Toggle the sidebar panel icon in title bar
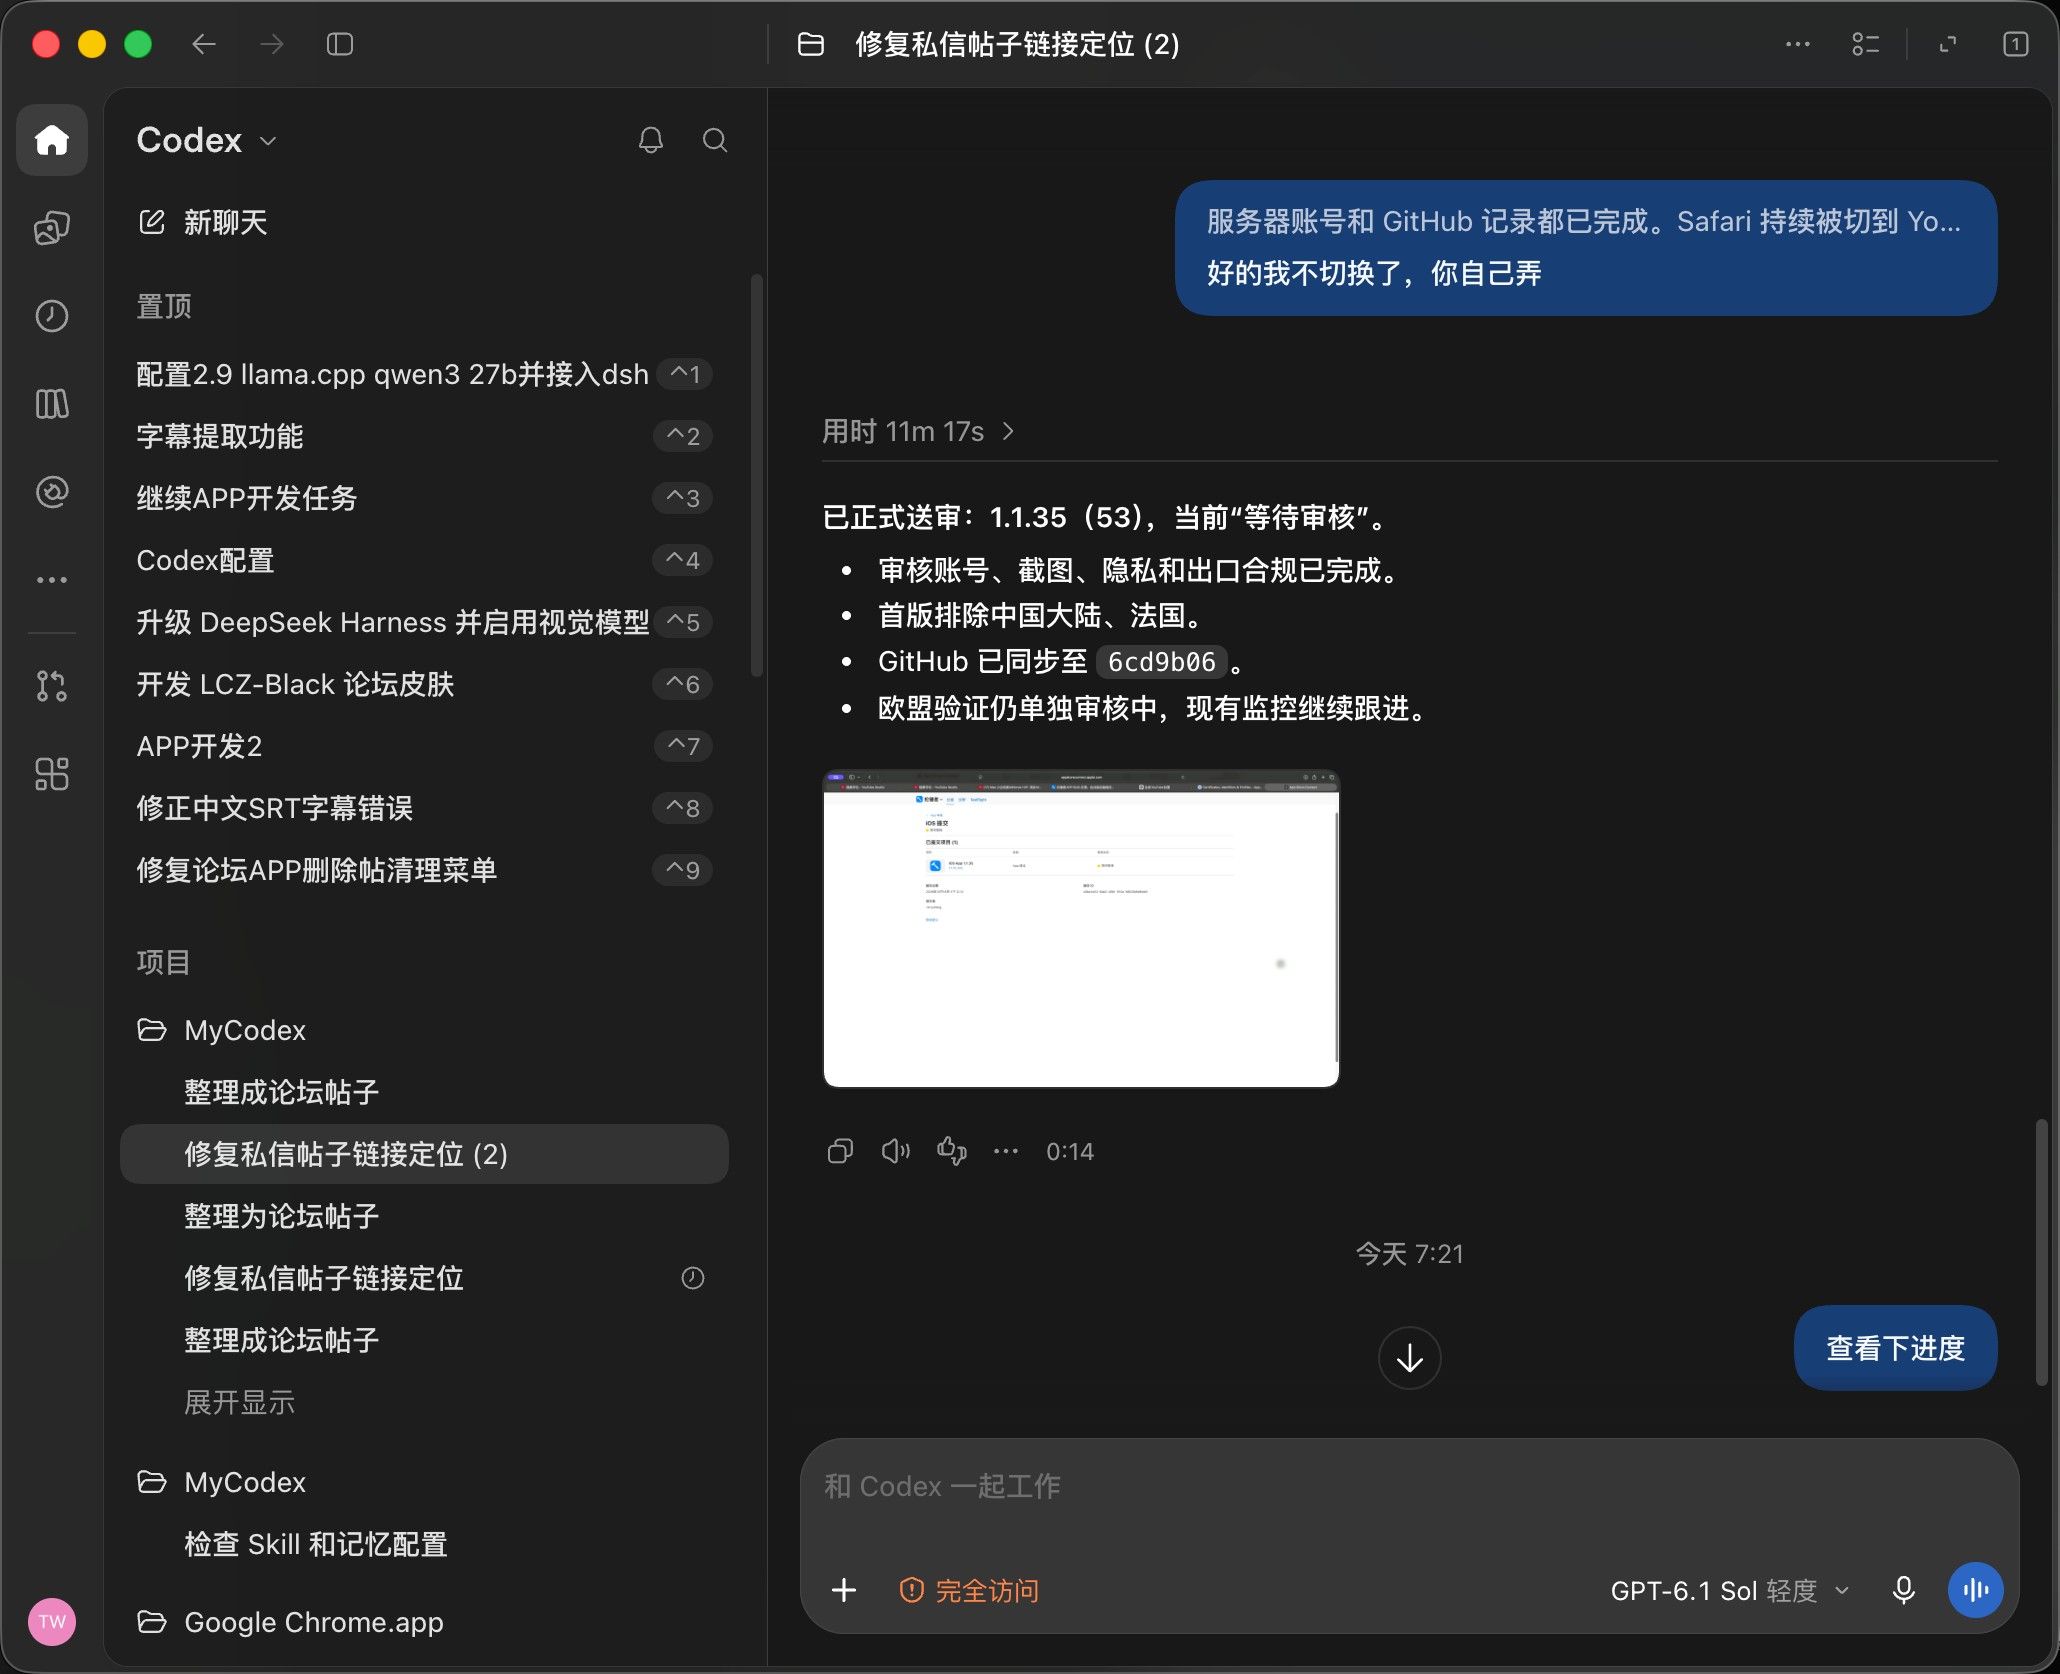The width and height of the screenshot is (2060, 1674). click(340, 44)
